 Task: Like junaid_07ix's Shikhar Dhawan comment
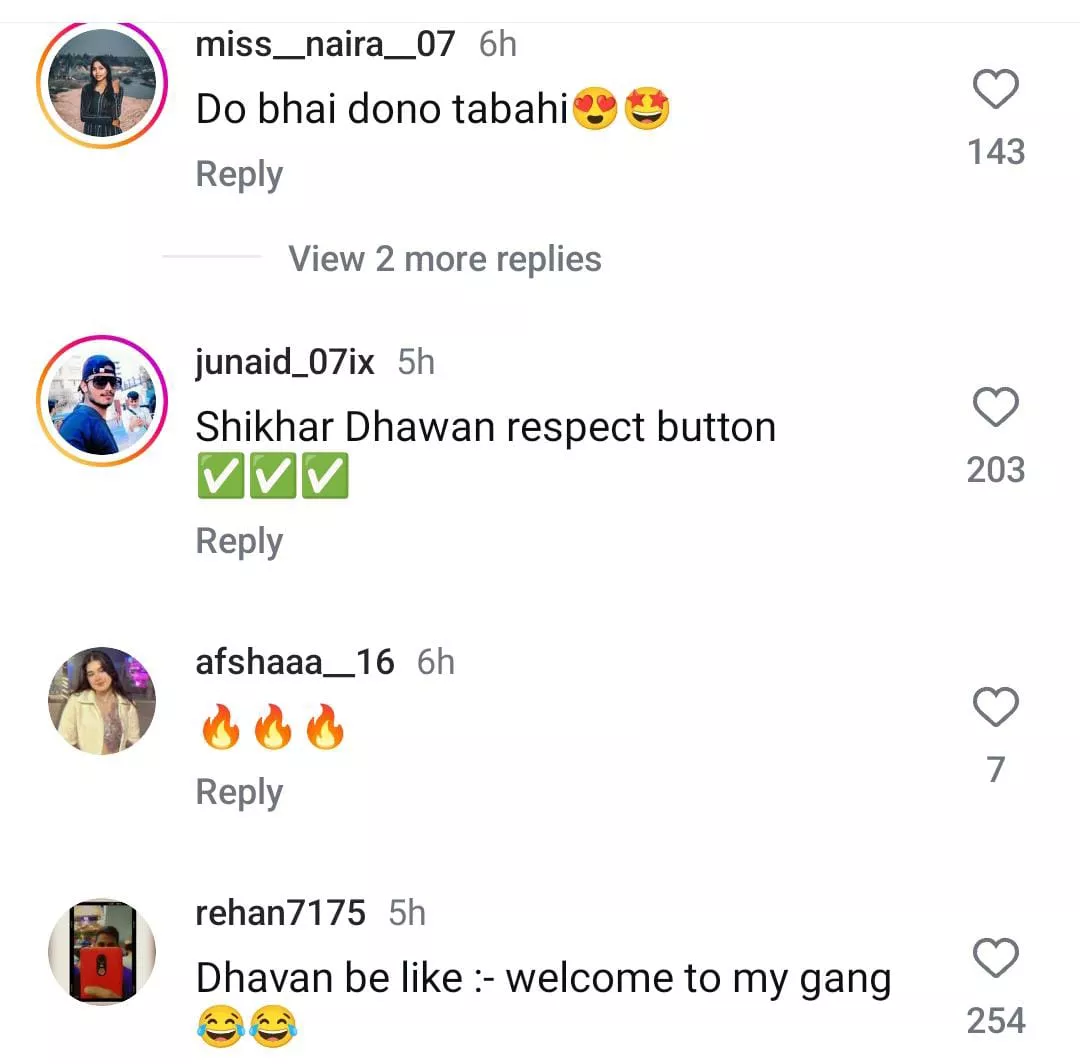click(x=995, y=409)
